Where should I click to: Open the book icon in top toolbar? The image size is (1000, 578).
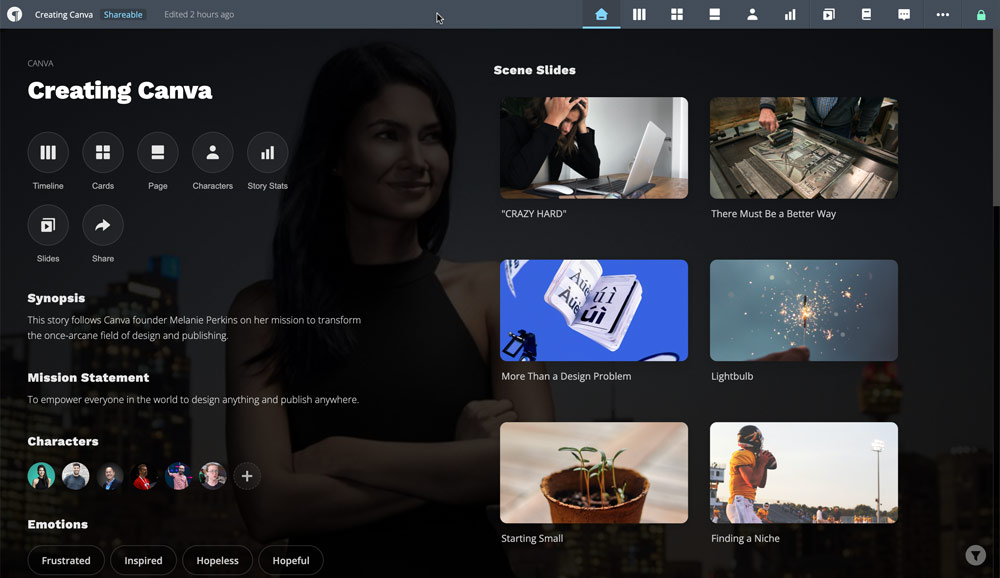[866, 14]
